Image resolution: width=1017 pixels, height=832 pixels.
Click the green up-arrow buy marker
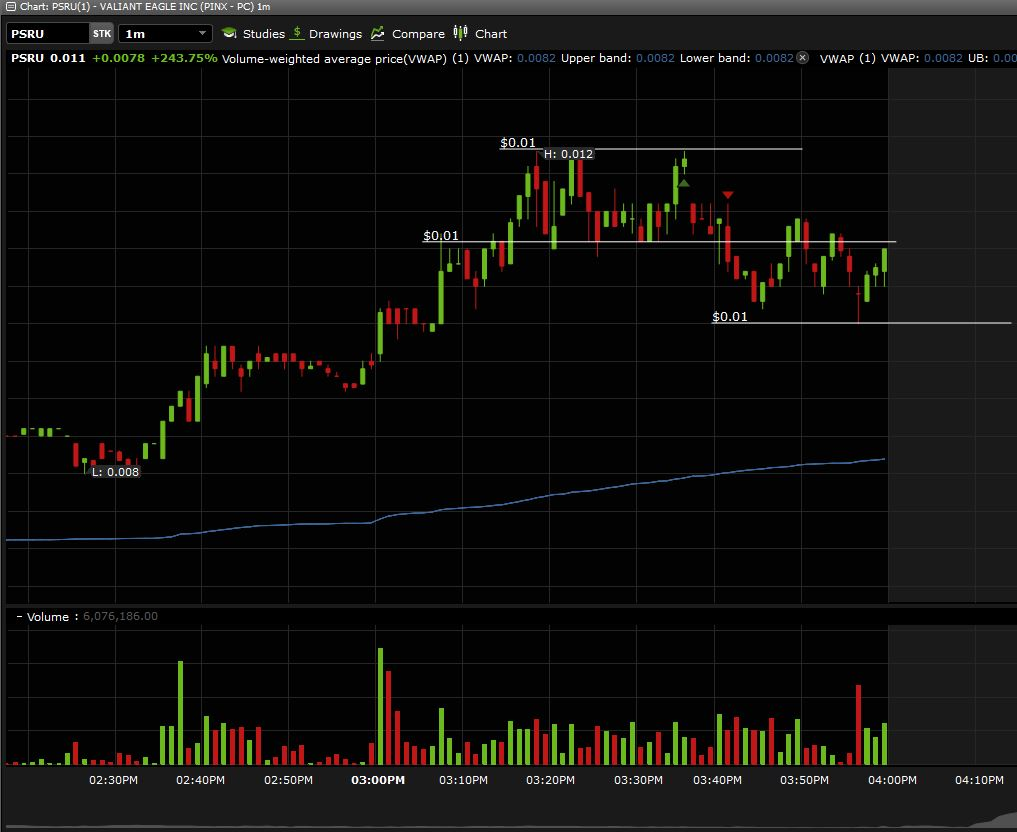pos(683,184)
